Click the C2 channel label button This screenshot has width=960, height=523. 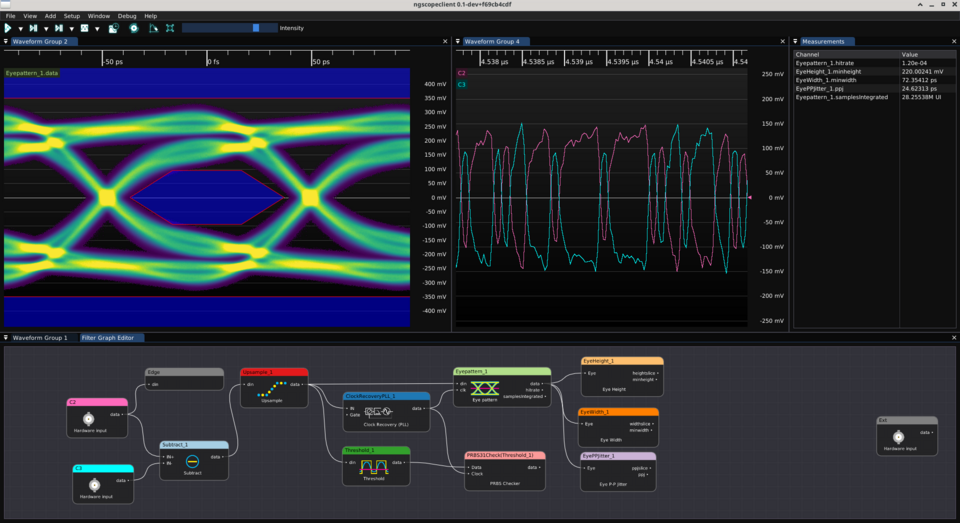click(x=462, y=73)
